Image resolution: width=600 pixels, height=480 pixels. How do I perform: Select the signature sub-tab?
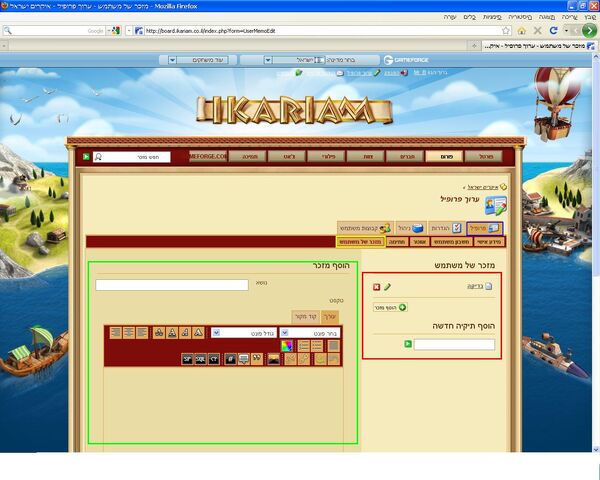397,242
